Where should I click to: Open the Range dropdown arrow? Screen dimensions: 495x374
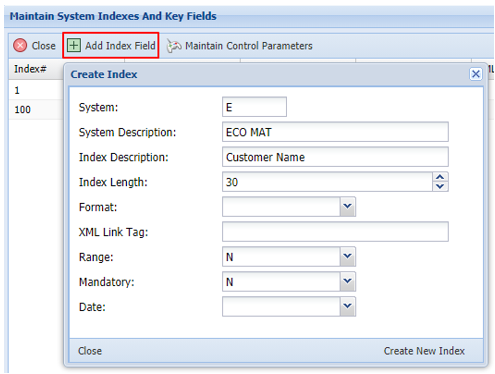tap(347, 256)
